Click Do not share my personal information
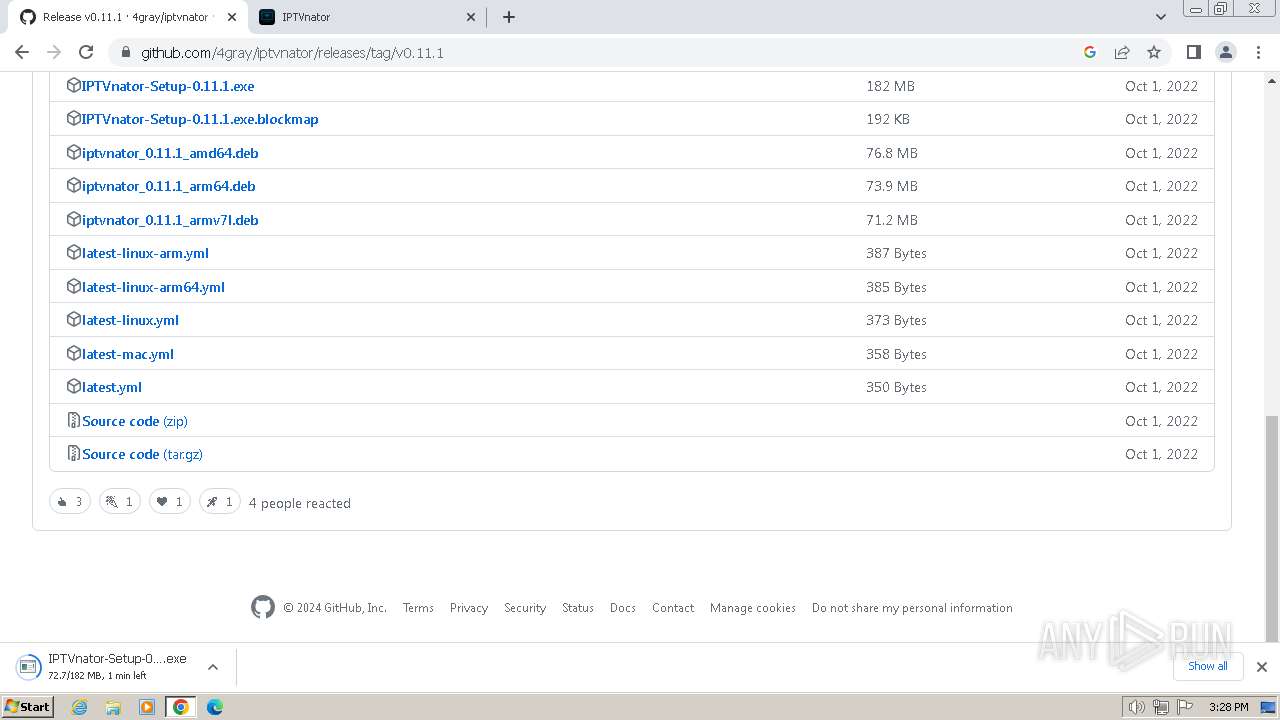The height and width of the screenshot is (720, 1280). click(912, 608)
